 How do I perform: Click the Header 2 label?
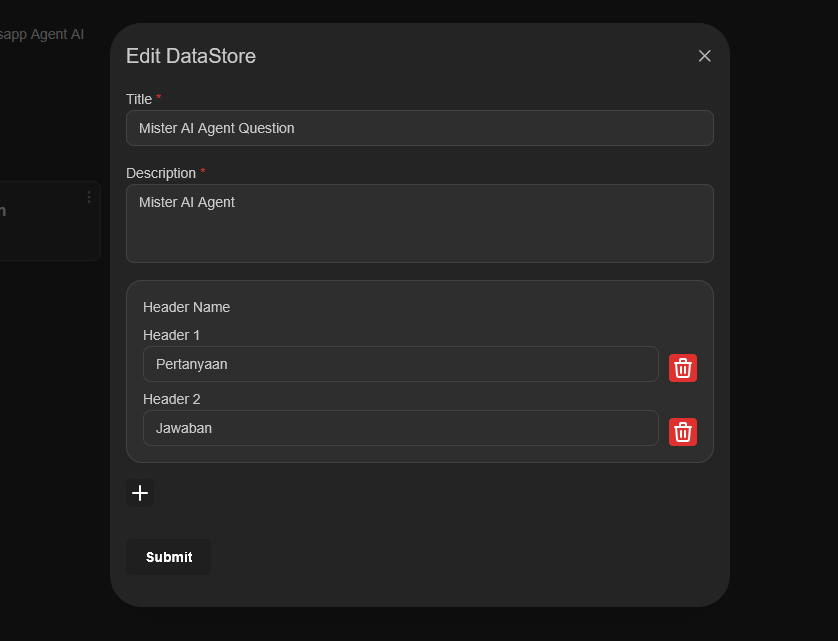click(x=171, y=399)
